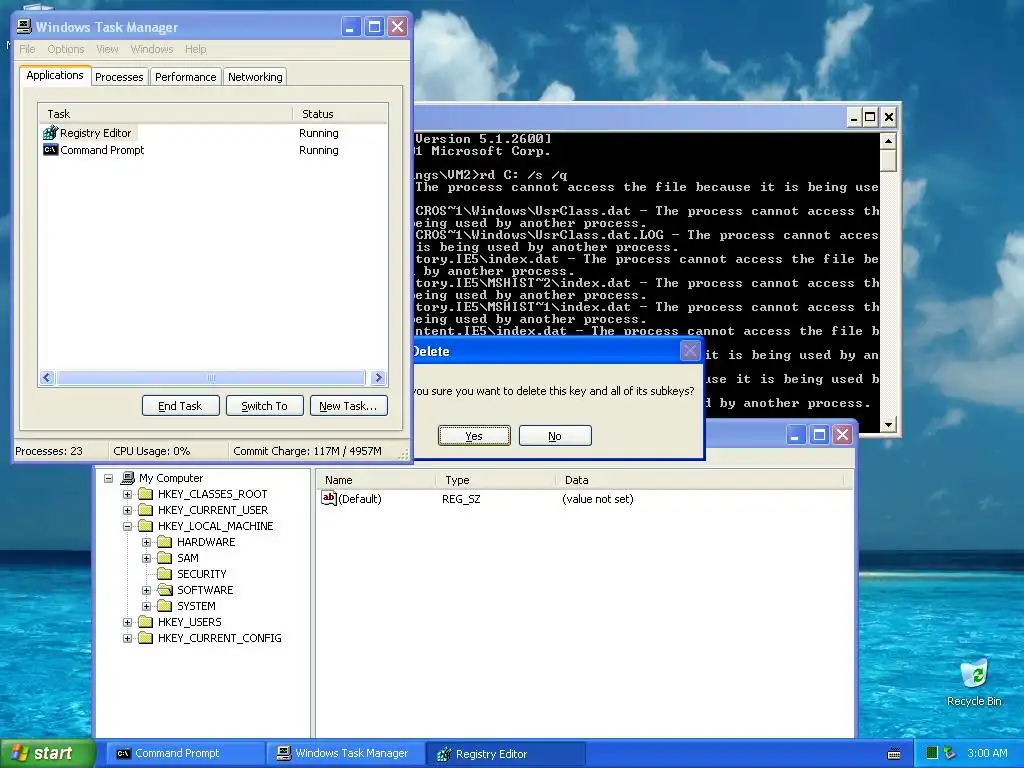This screenshot has width=1024, height=768.
Task: Cancel key deletion with No
Action: (x=555, y=436)
